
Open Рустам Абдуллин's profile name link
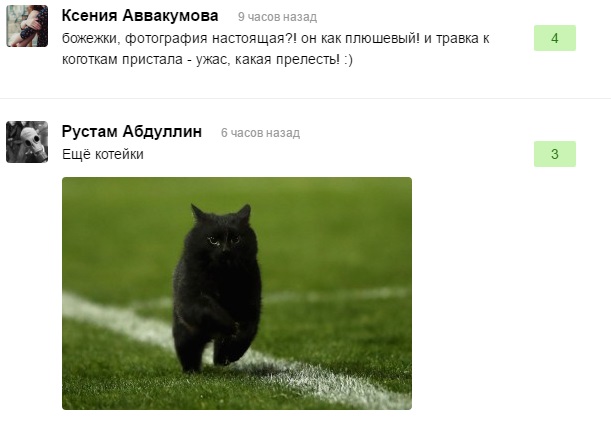(x=132, y=132)
